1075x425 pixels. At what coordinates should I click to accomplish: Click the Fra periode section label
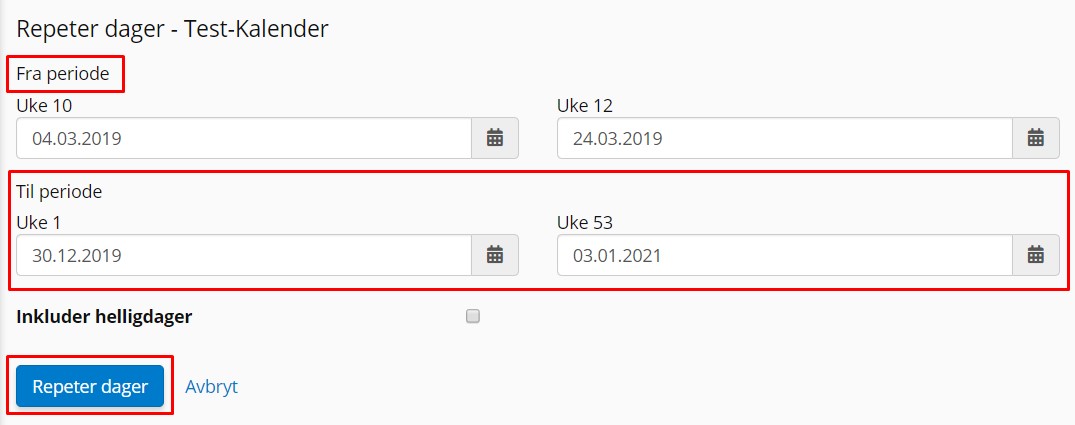63,74
